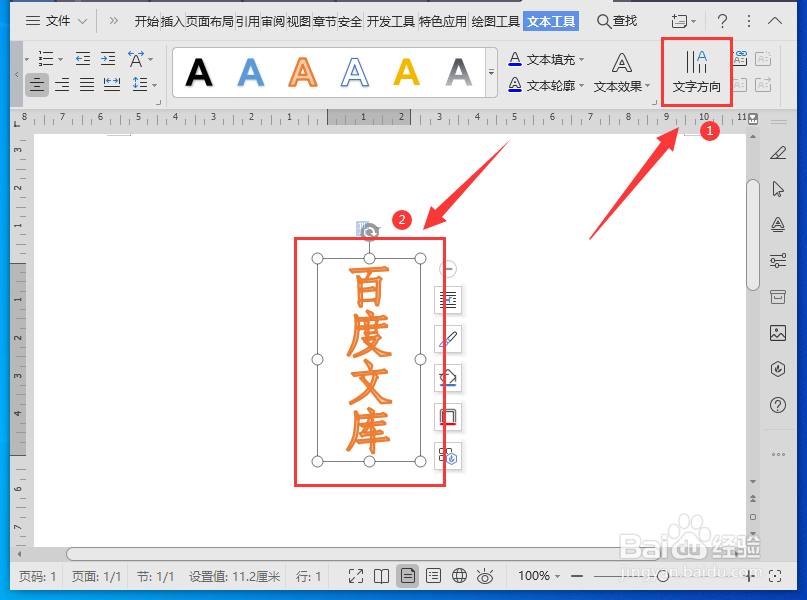Switch to the 绘图工具 tab
Viewport: 807px width, 600px height.
click(x=495, y=21)
